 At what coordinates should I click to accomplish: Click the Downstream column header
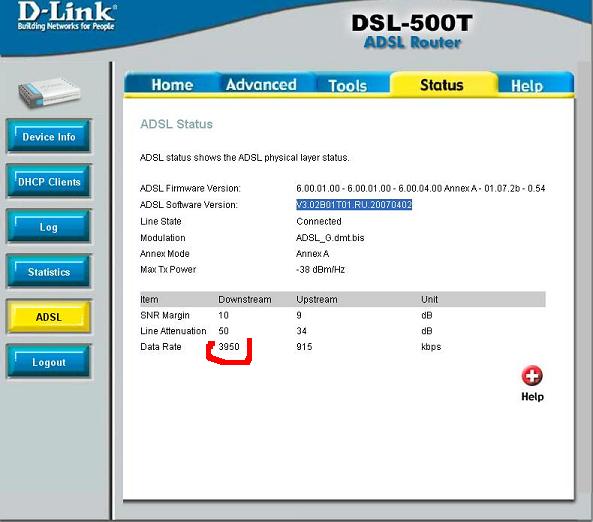[x=245, y=299]
